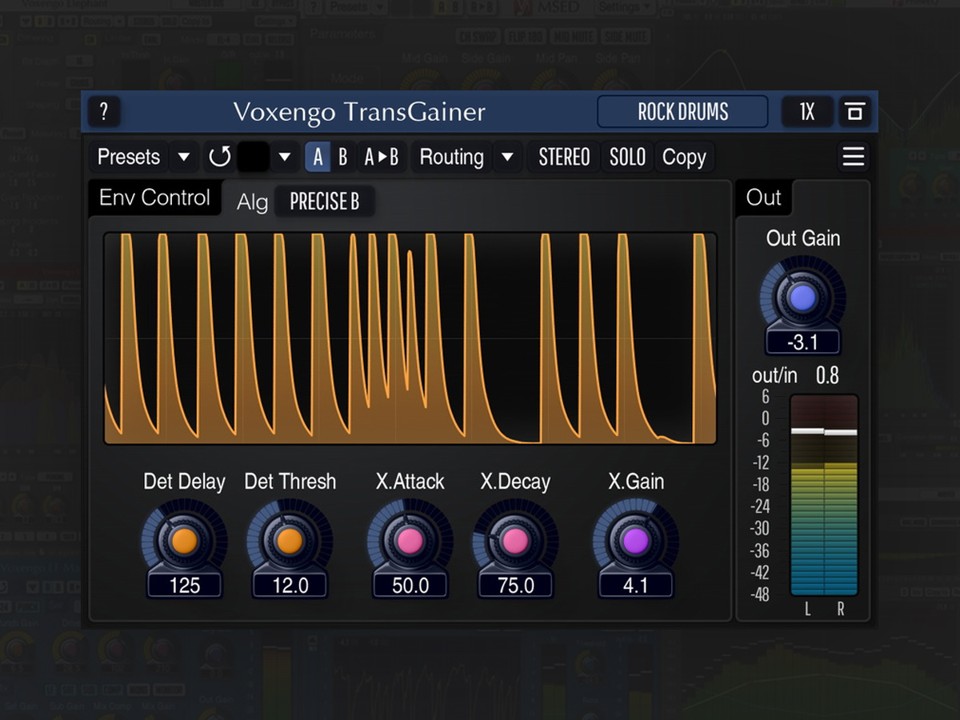Select the ROCK DRUMS instance name field
The height and width of the screenshot is (720, 960).
(683, 111)
